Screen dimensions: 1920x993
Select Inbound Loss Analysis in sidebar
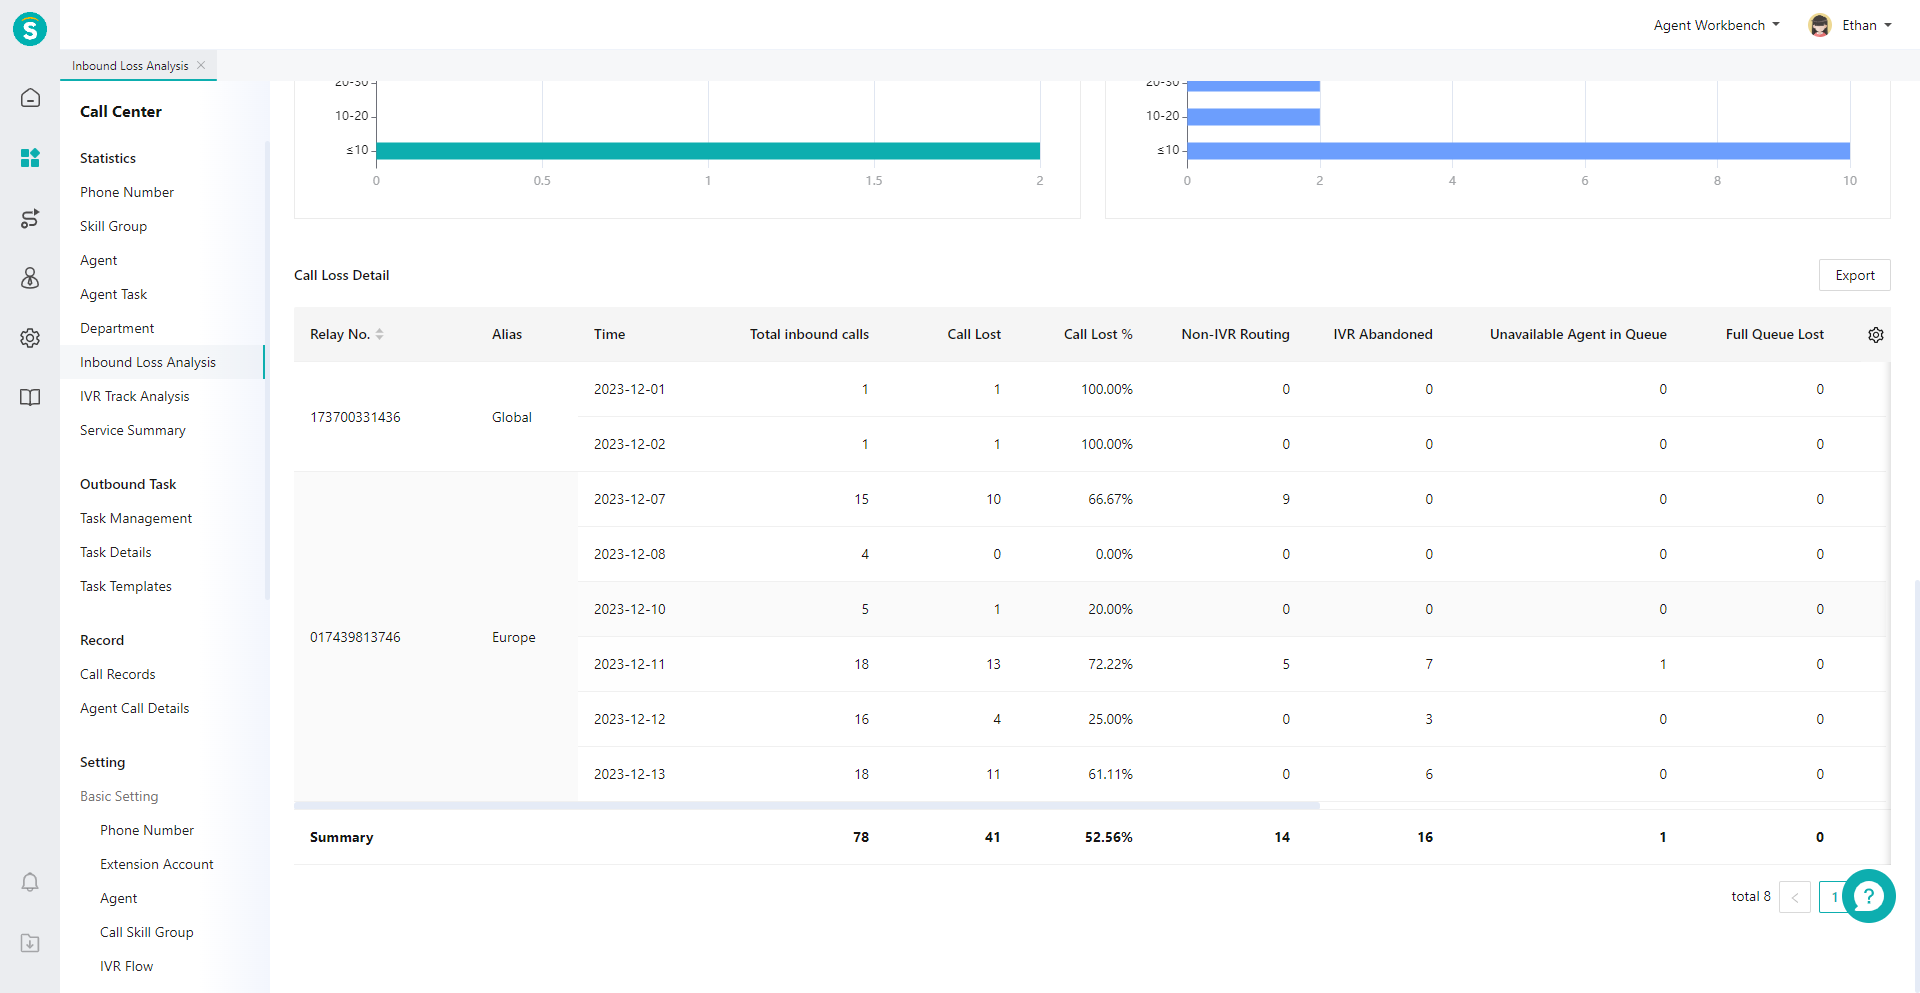tap(148, 362)
